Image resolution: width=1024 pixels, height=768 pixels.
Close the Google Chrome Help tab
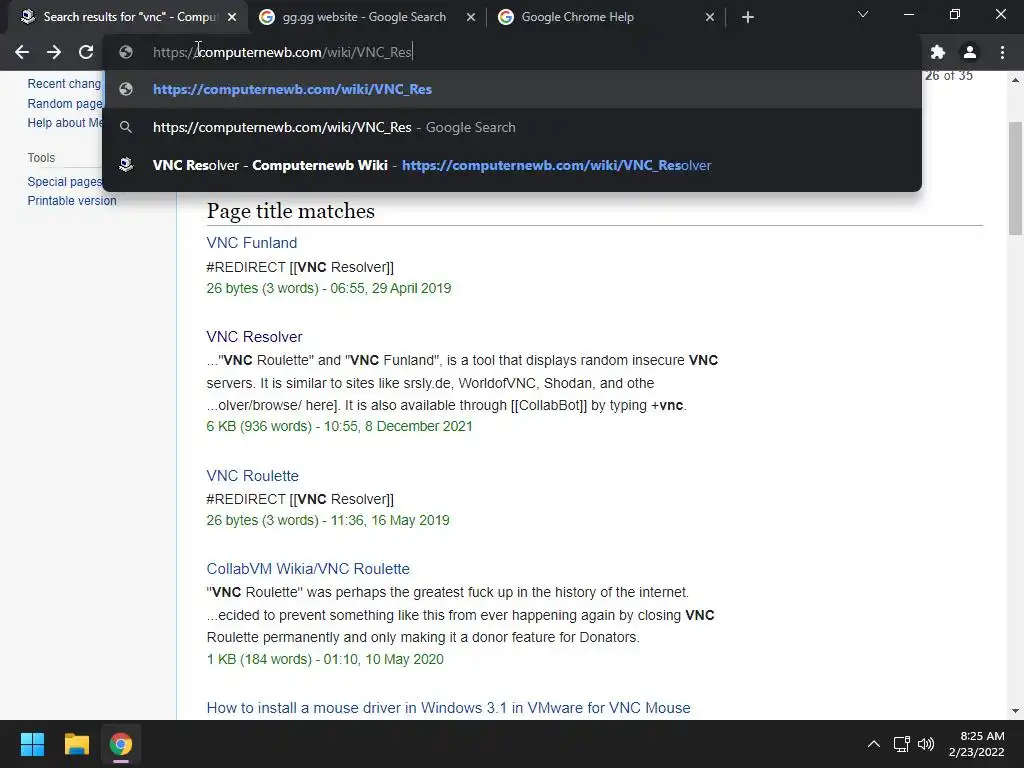click(x=710, y=17)
